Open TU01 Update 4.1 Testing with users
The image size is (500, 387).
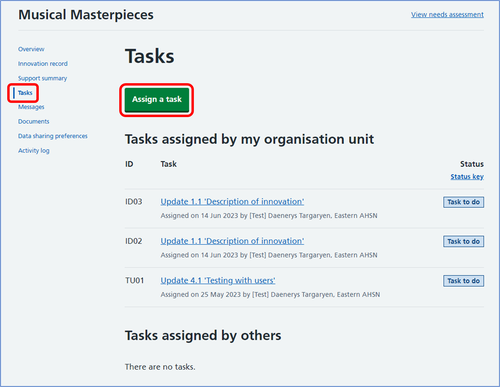coord(218,281)
